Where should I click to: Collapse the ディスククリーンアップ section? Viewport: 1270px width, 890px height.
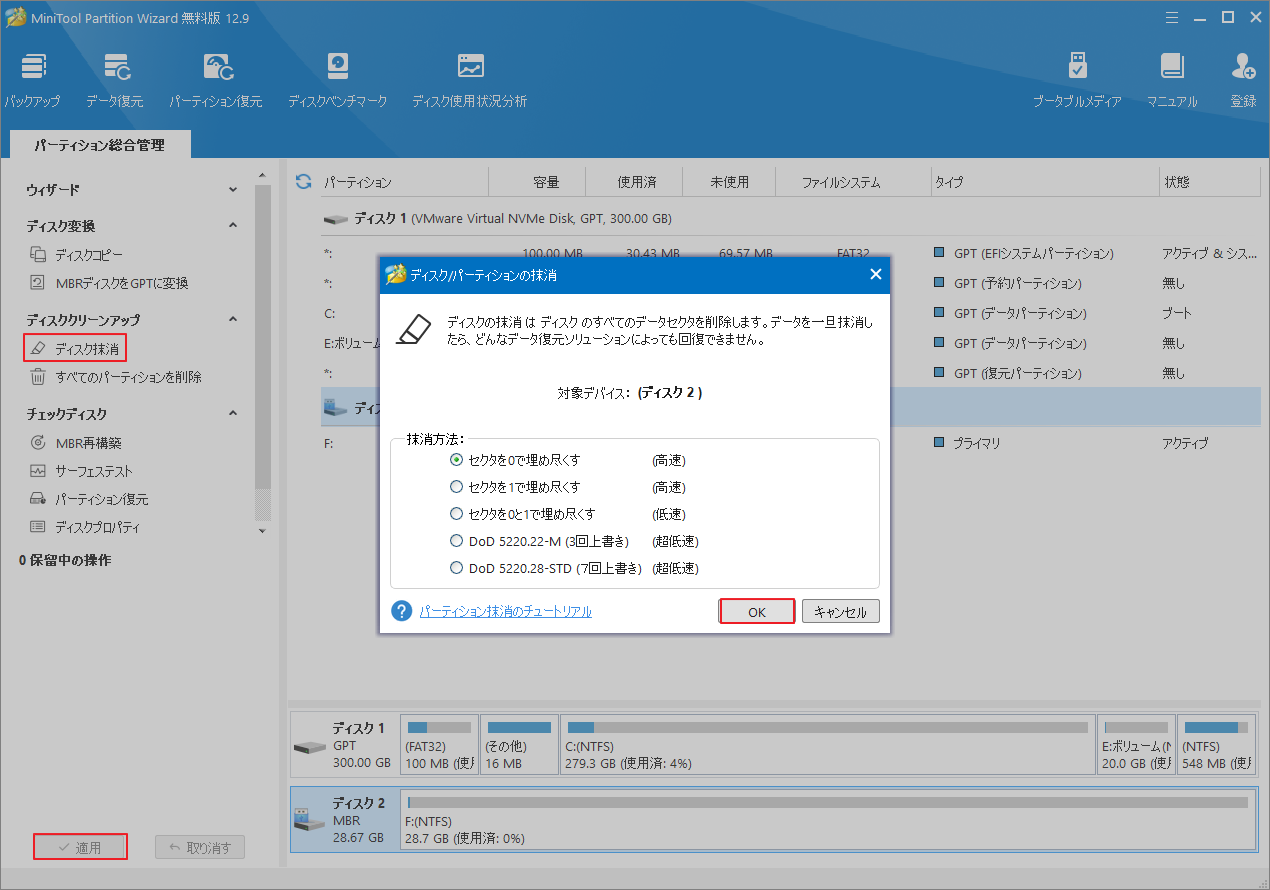tap(233, 320)
